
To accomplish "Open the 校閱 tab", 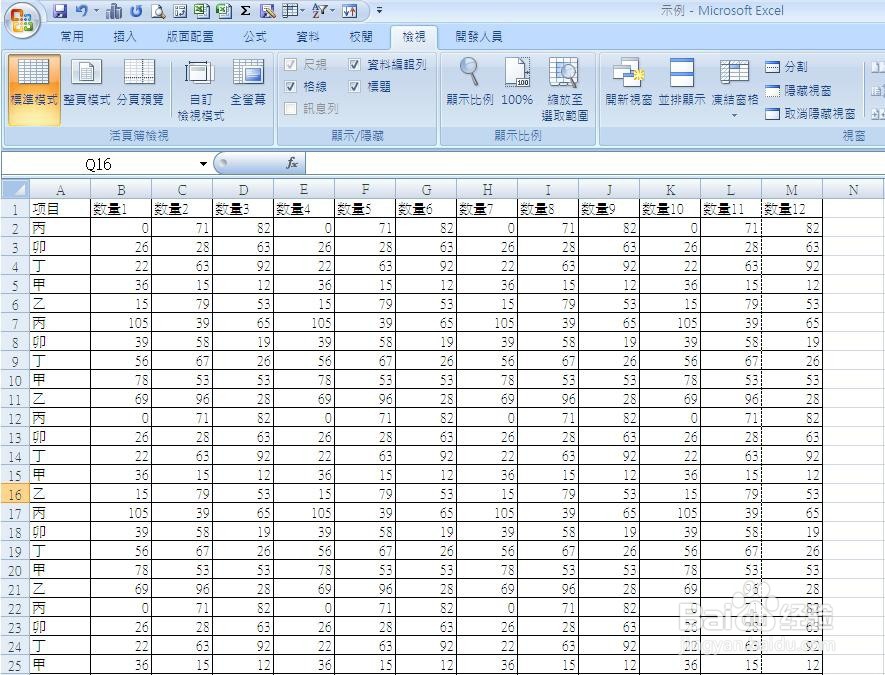I will (x=361, y=37).
